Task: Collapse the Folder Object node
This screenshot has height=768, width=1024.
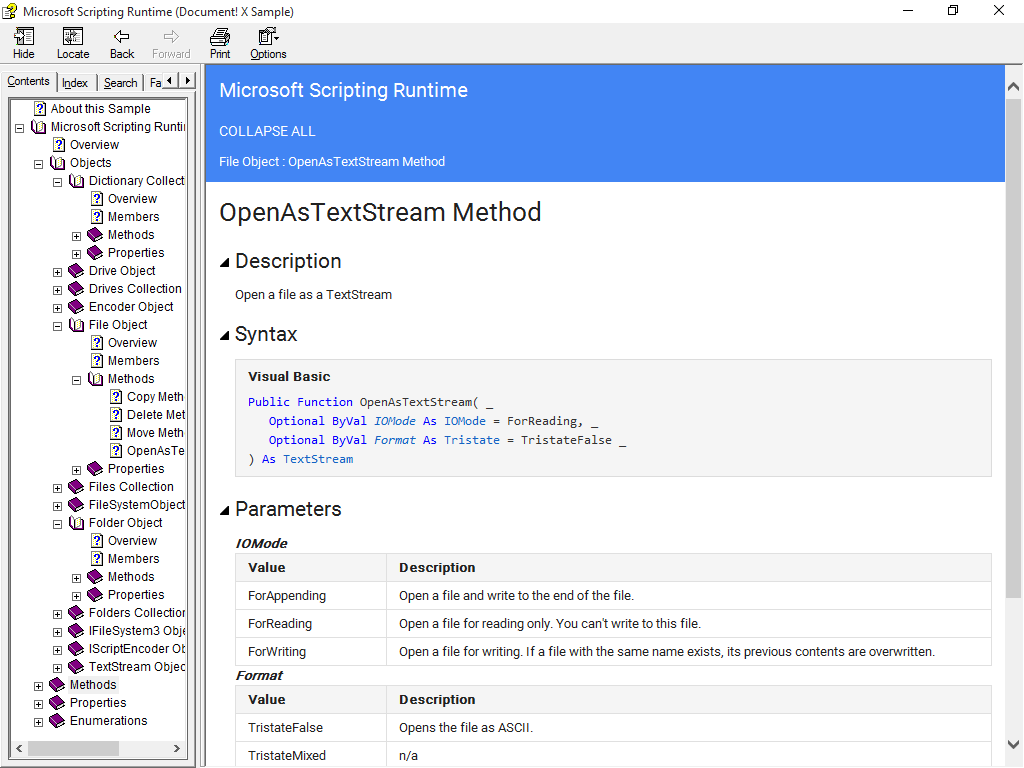Action: 57,524
